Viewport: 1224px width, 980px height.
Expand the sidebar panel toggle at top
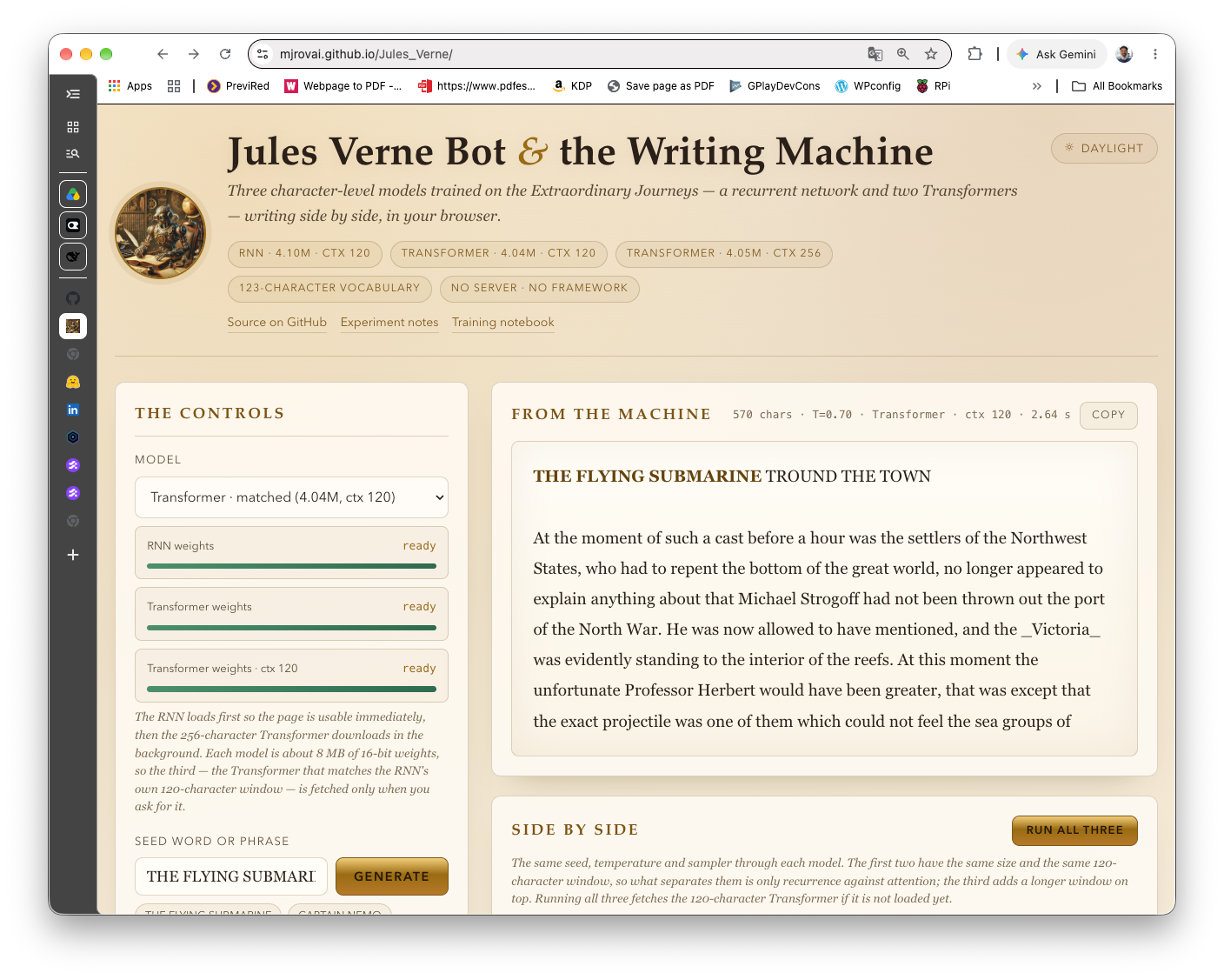click(x=73, y=94)
